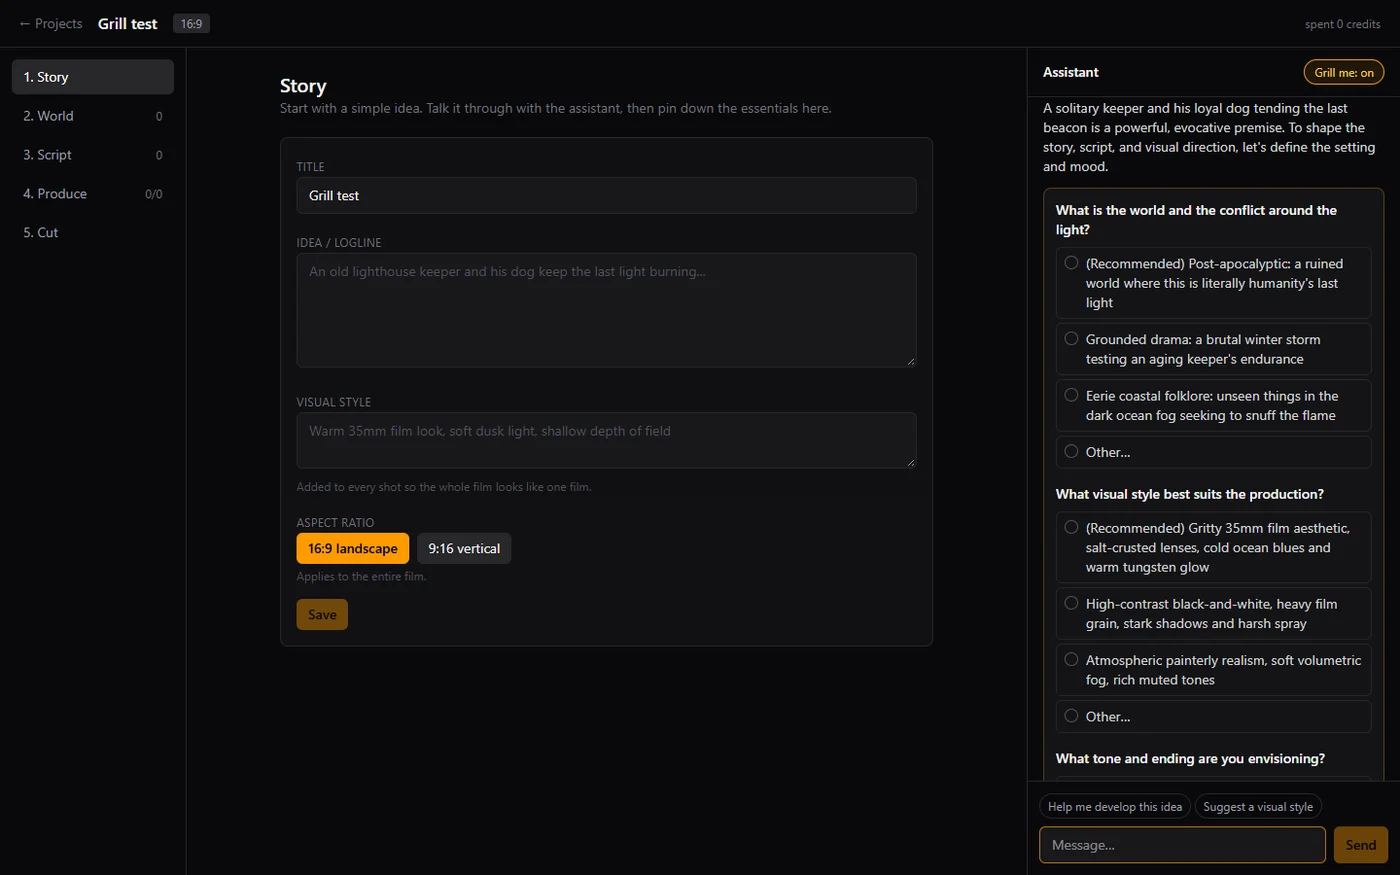The width and height of the screenshot is (1400, 875).
Task: Select the 9:16 vertical aspect ratio
Action: (x=464, y=548)
